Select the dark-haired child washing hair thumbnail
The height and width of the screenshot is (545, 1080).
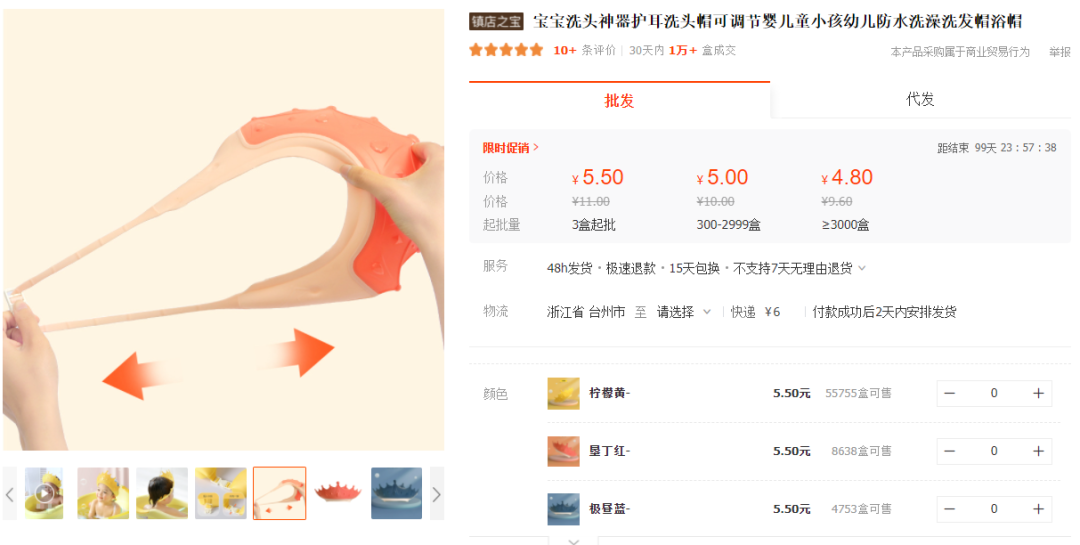click(162, 493)
